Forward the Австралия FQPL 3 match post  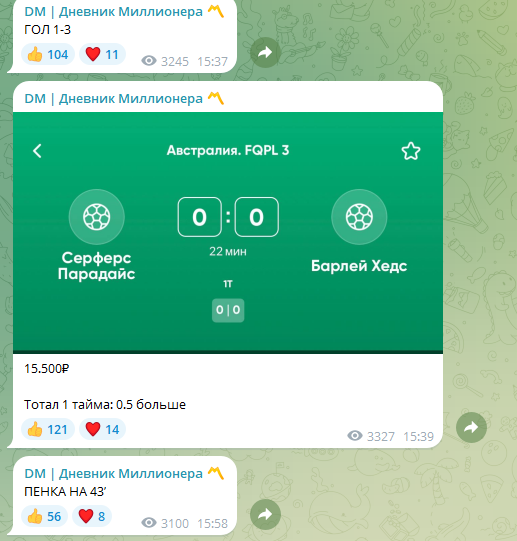tap(471, 427)
